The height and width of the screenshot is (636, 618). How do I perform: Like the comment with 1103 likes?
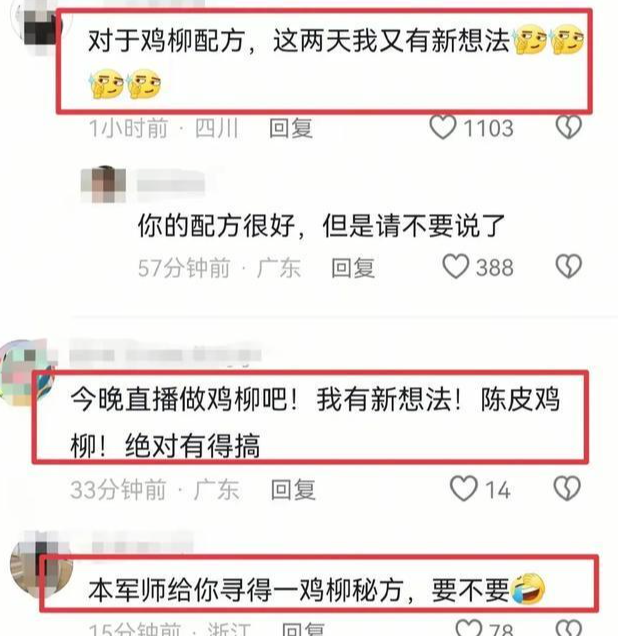(442, 127)
